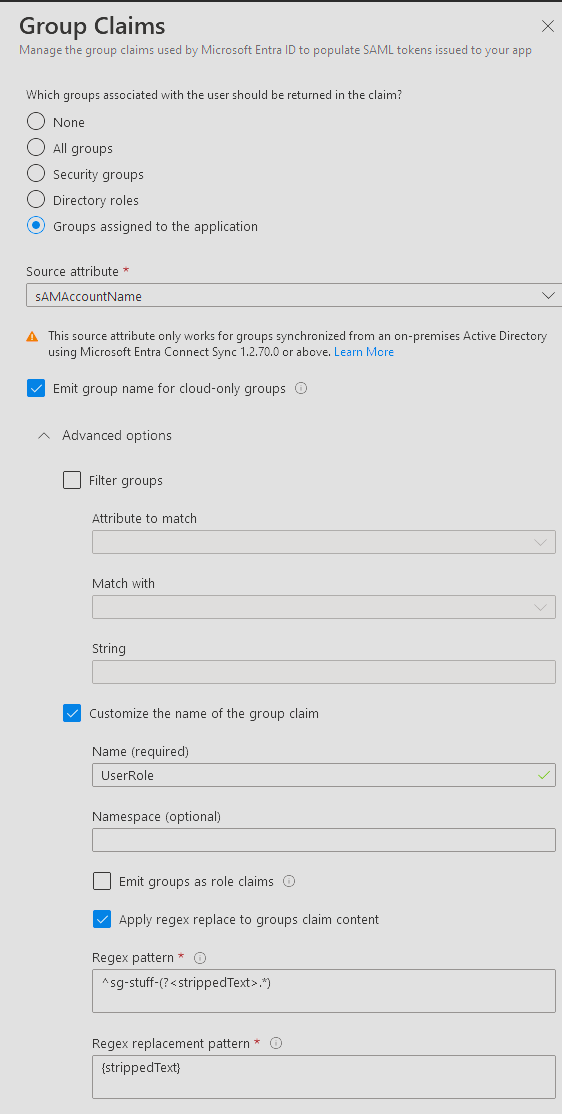Viewport: 562px width, 1114px height.
Task: Click the Name field containing UserRole
Action: point(323,775)
